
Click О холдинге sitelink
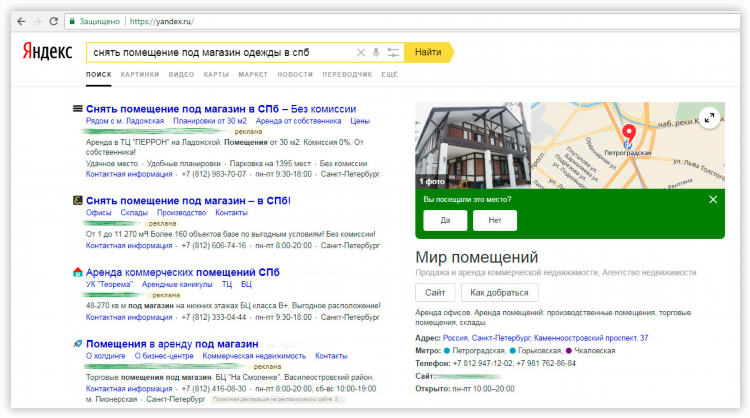[106, 356]
